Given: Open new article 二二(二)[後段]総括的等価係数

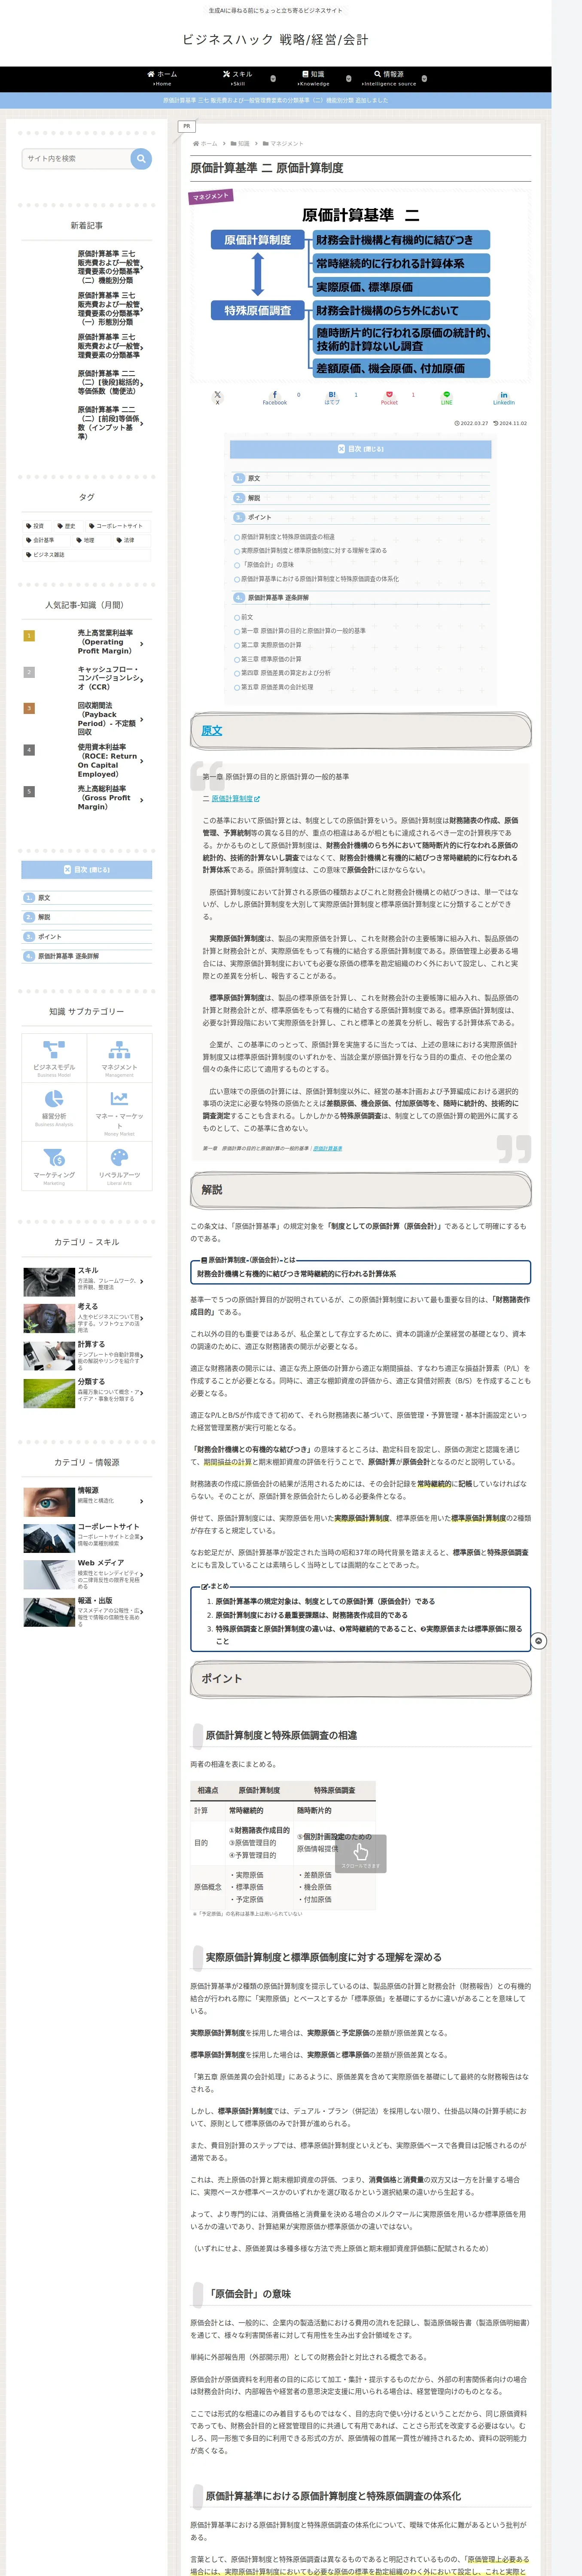Looking at the screenshot, I should pyautogui.click(x=108, y=382).
